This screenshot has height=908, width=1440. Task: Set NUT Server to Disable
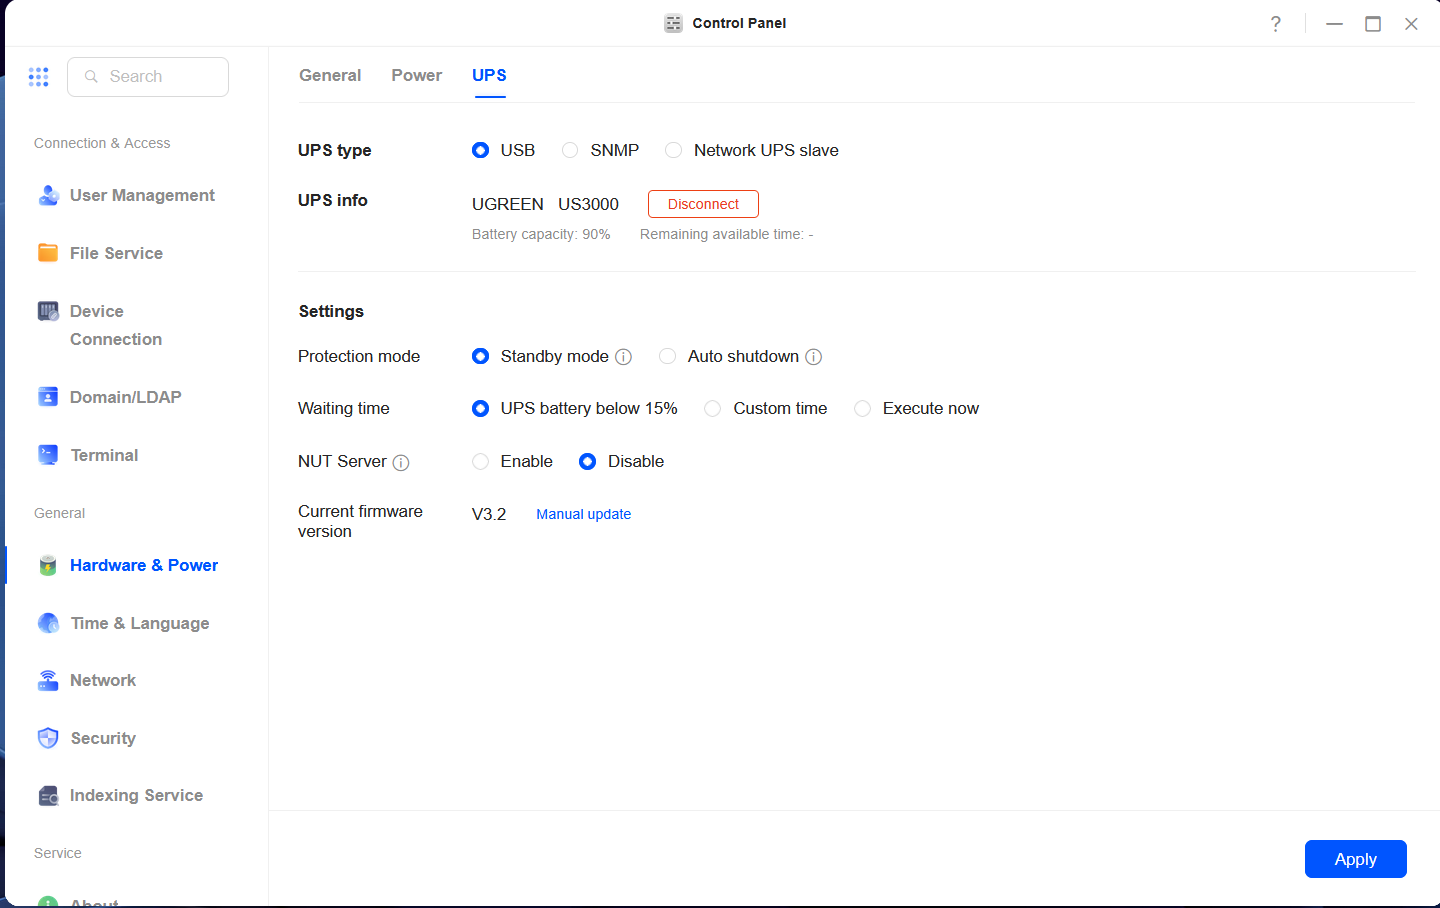[588, 461]
